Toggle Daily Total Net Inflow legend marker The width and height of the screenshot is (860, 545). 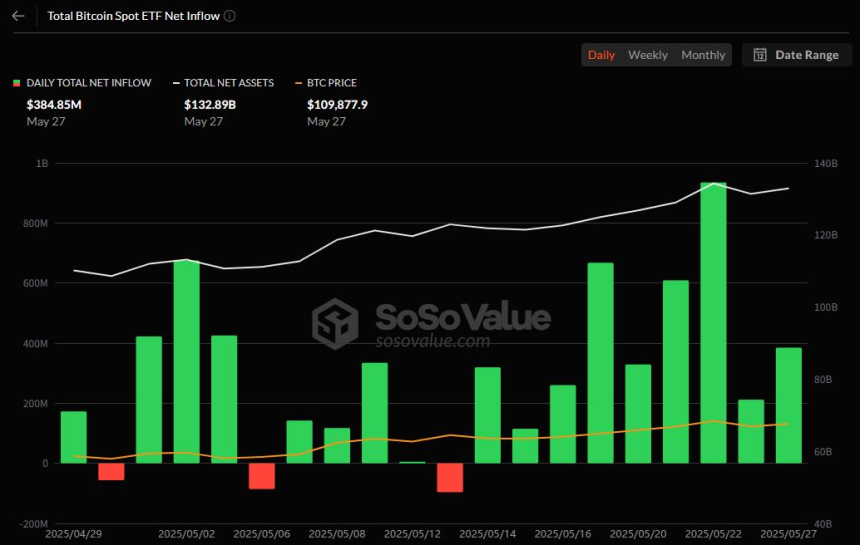(x=16, y=83)
